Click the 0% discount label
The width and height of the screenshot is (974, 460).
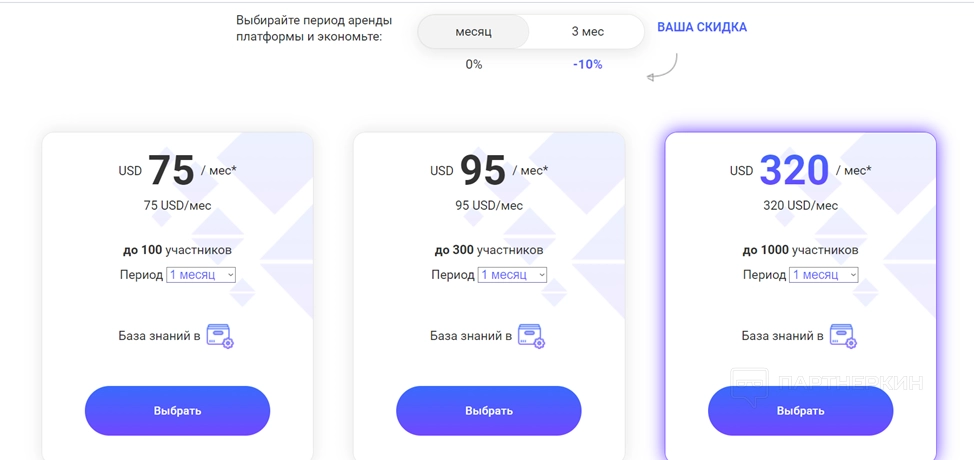pos(474,65)
